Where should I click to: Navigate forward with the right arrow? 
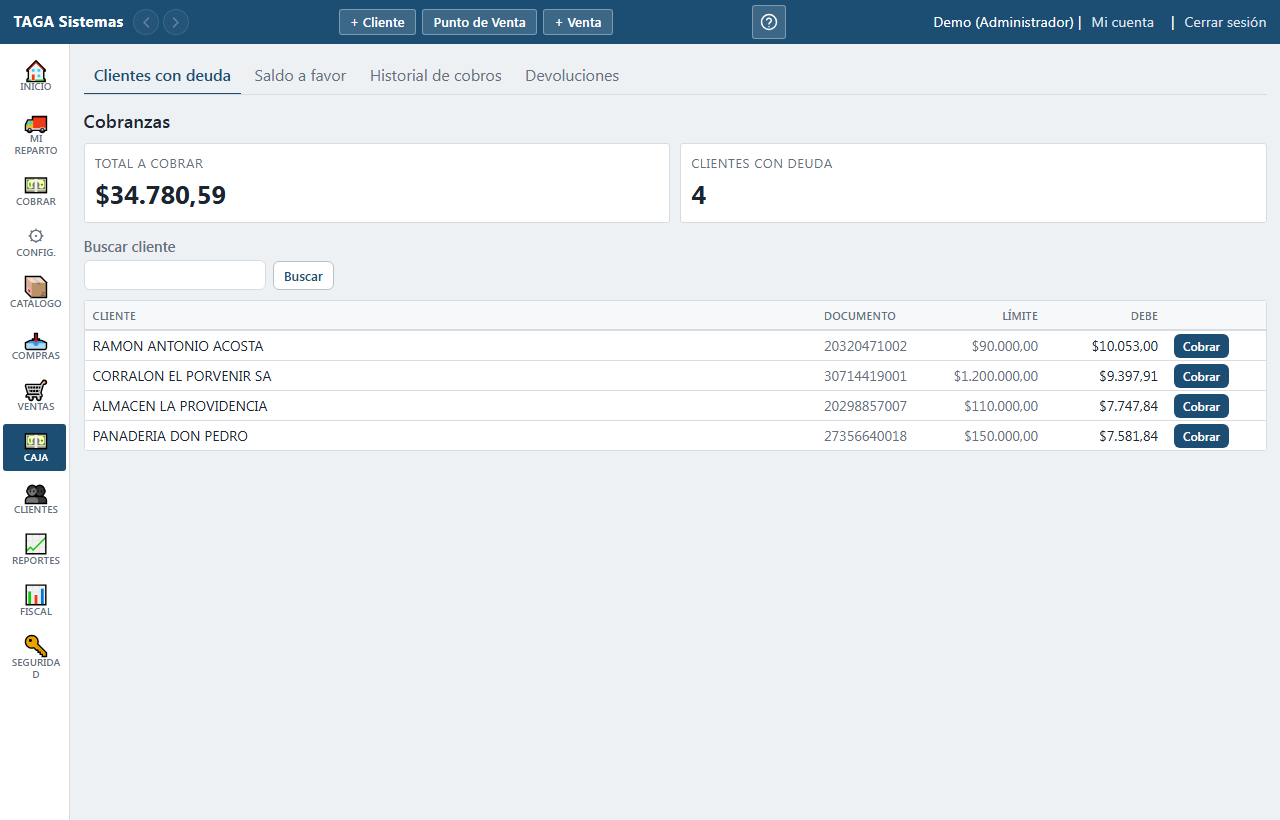(x=176, y=22)
